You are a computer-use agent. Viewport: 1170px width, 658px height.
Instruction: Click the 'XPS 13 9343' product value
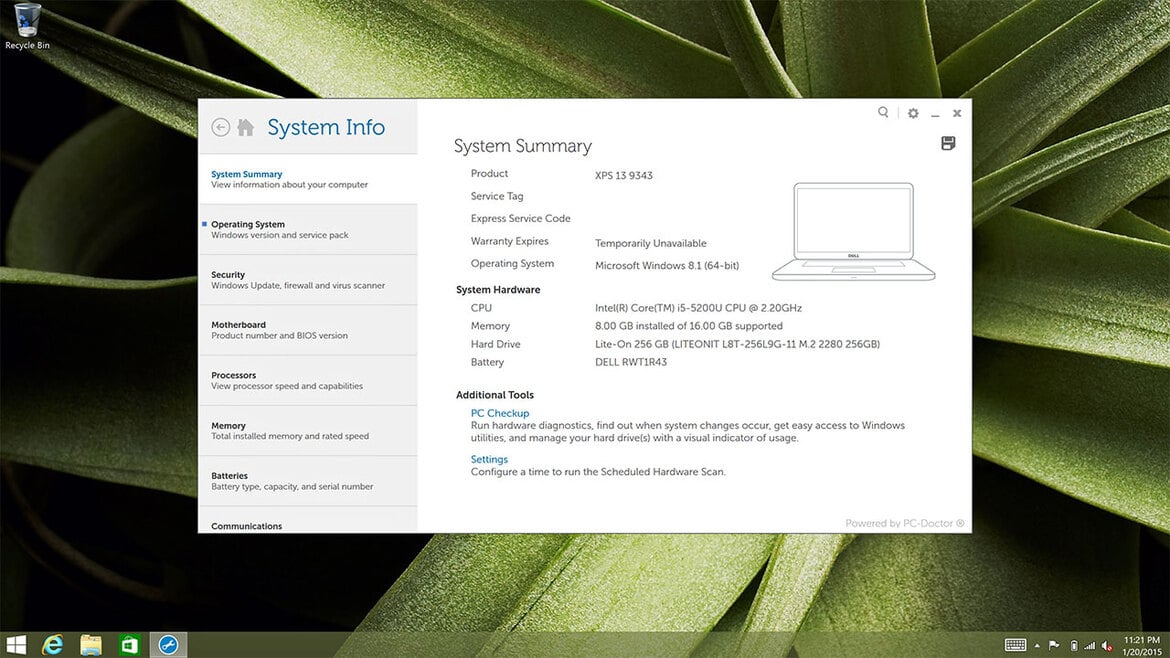[x=624, y=175]
